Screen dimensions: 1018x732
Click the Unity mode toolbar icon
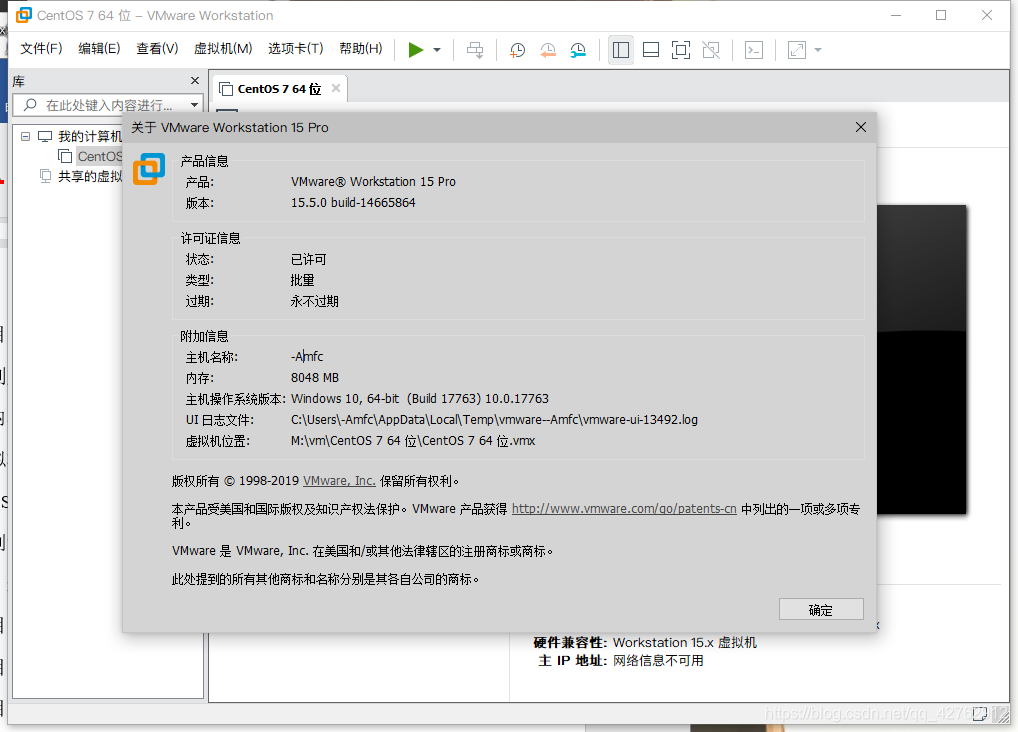click(x=711, y=50)
